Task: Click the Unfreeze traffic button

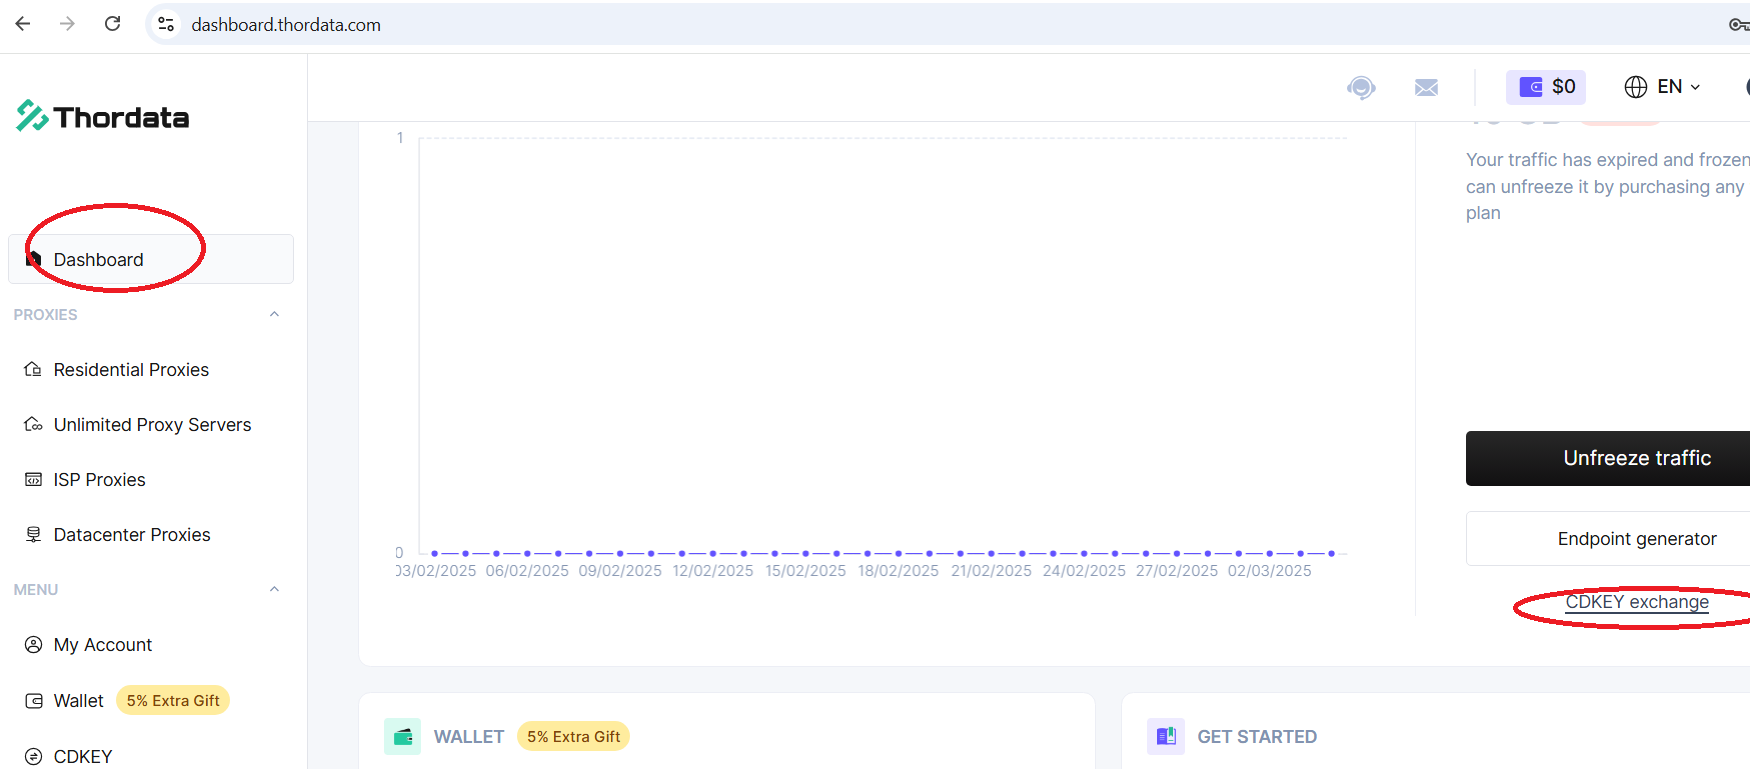Action: (1608, 458)
